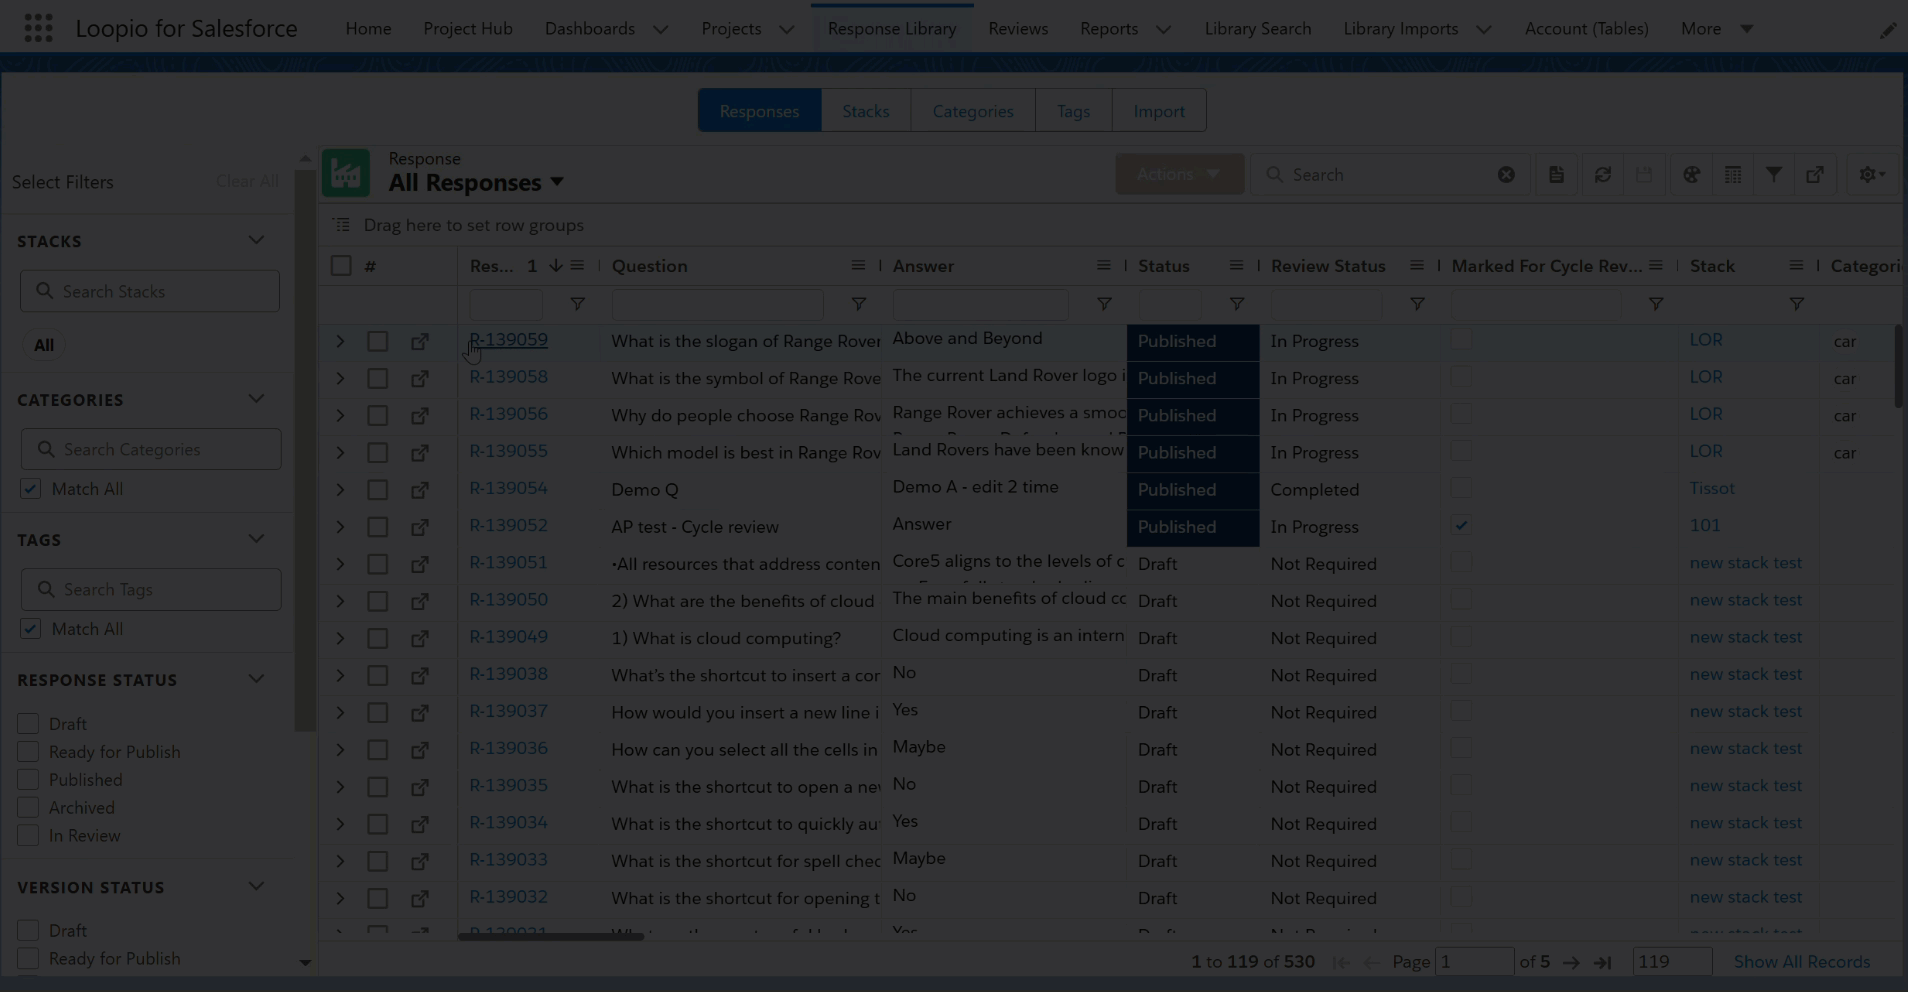Click the save icon in the grid toolbar
This screenshot has width=1908, height=992.
click(1644, 174)
